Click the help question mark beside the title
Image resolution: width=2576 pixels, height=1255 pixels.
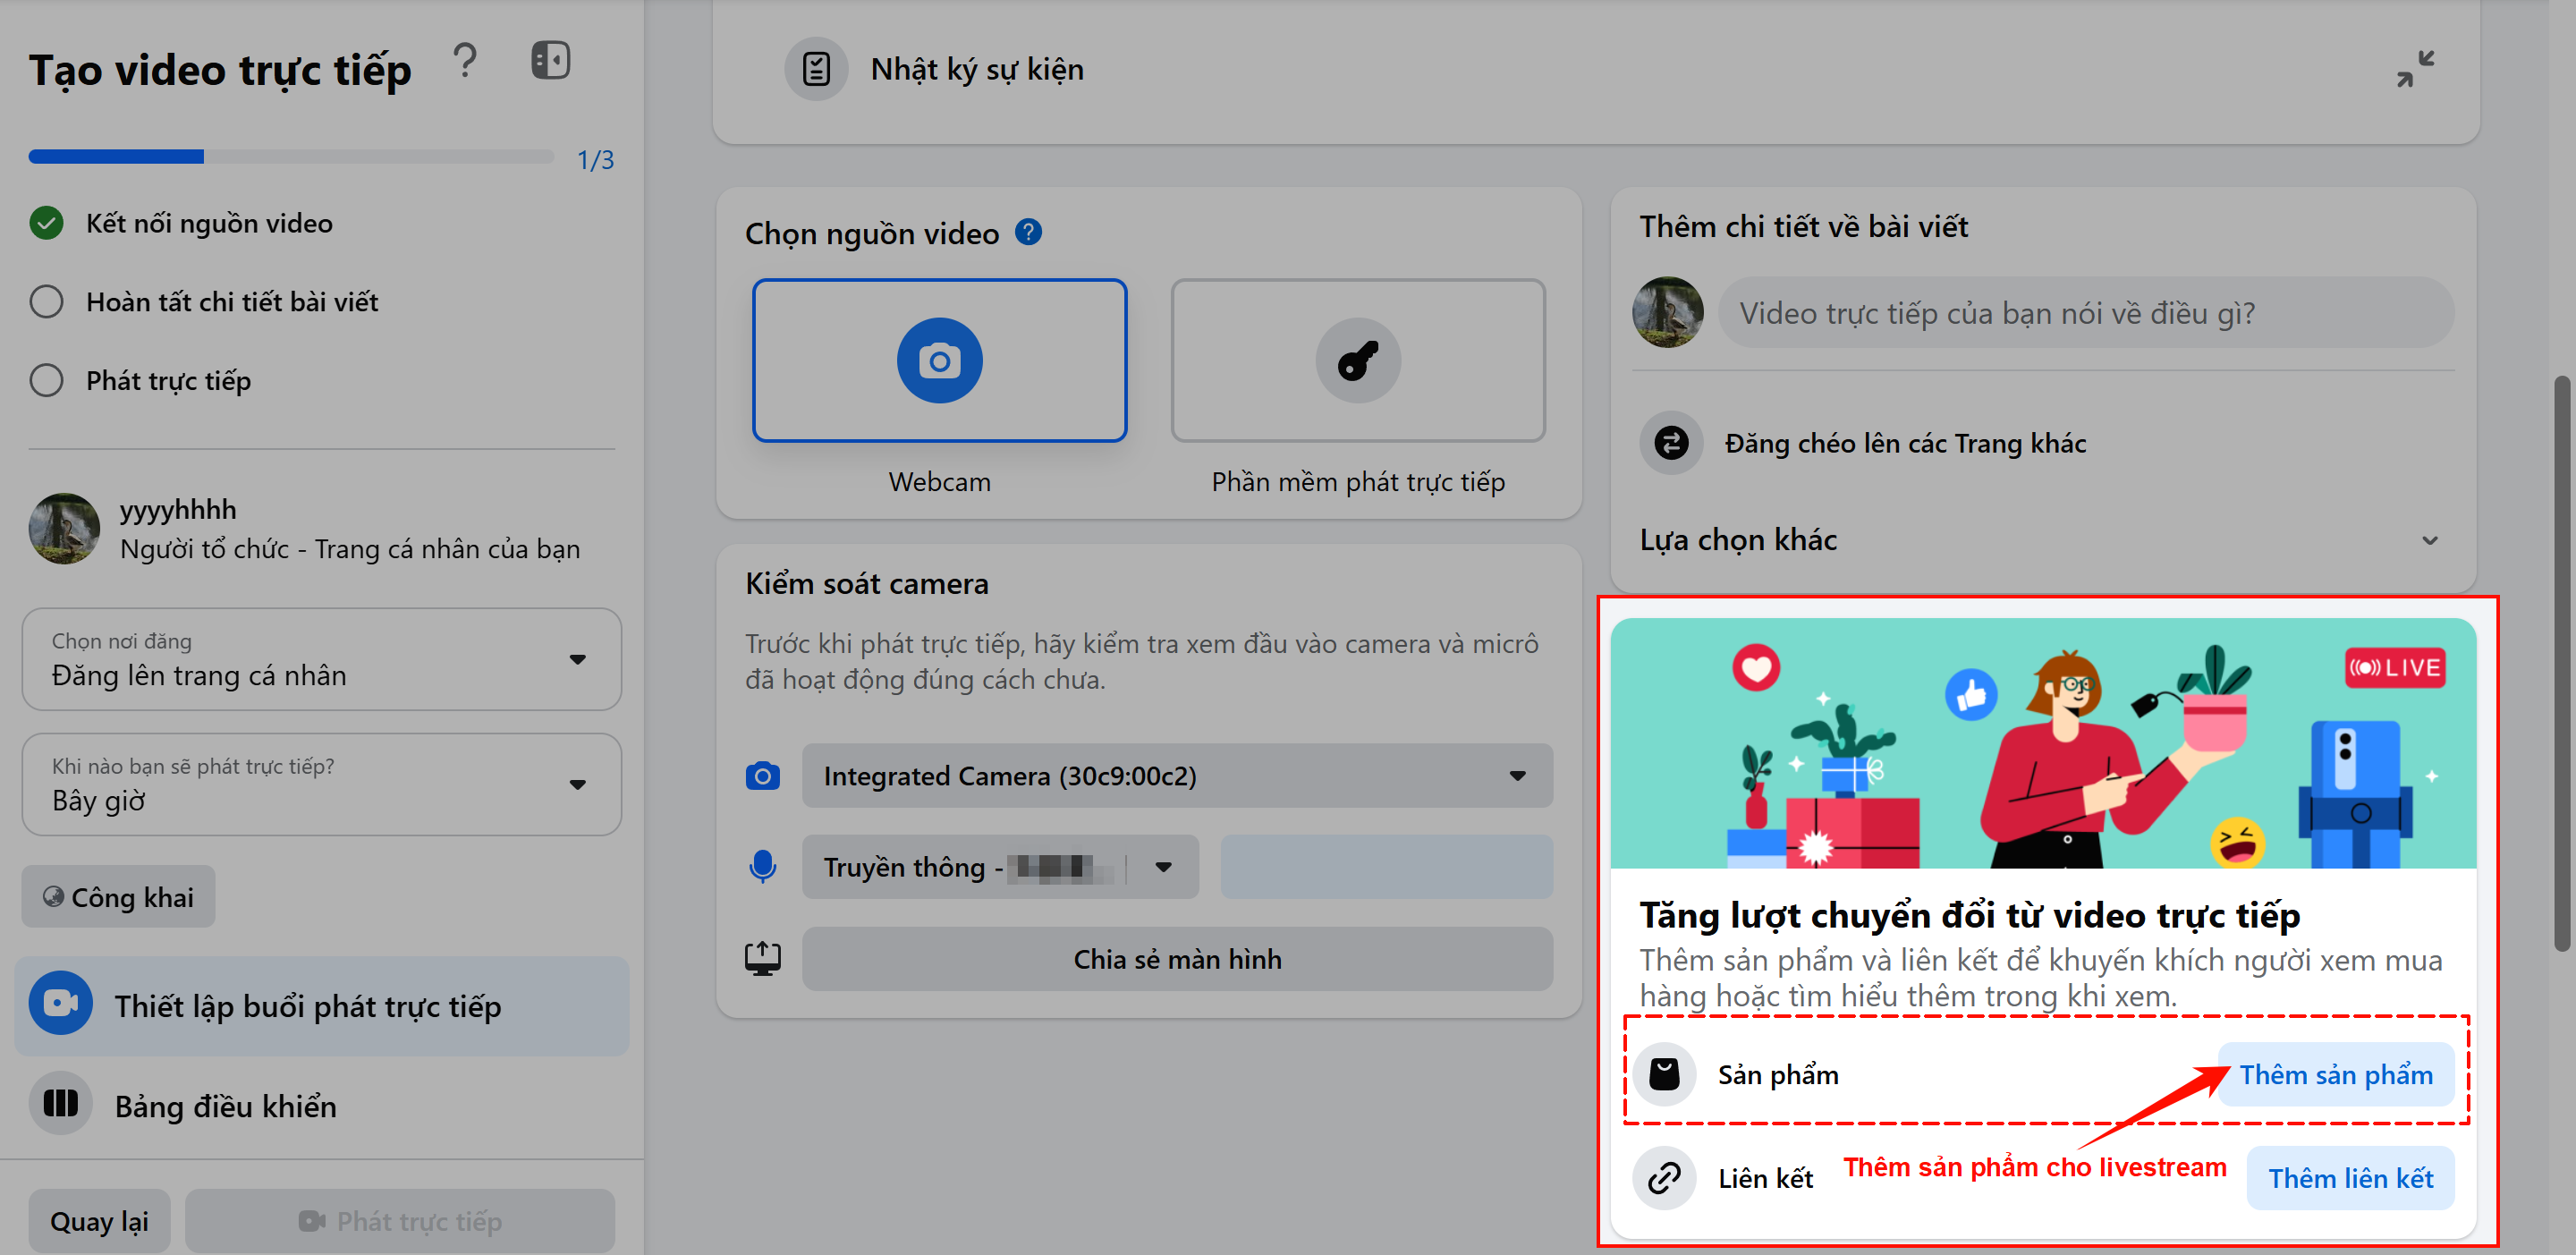[x=465, y=62]
